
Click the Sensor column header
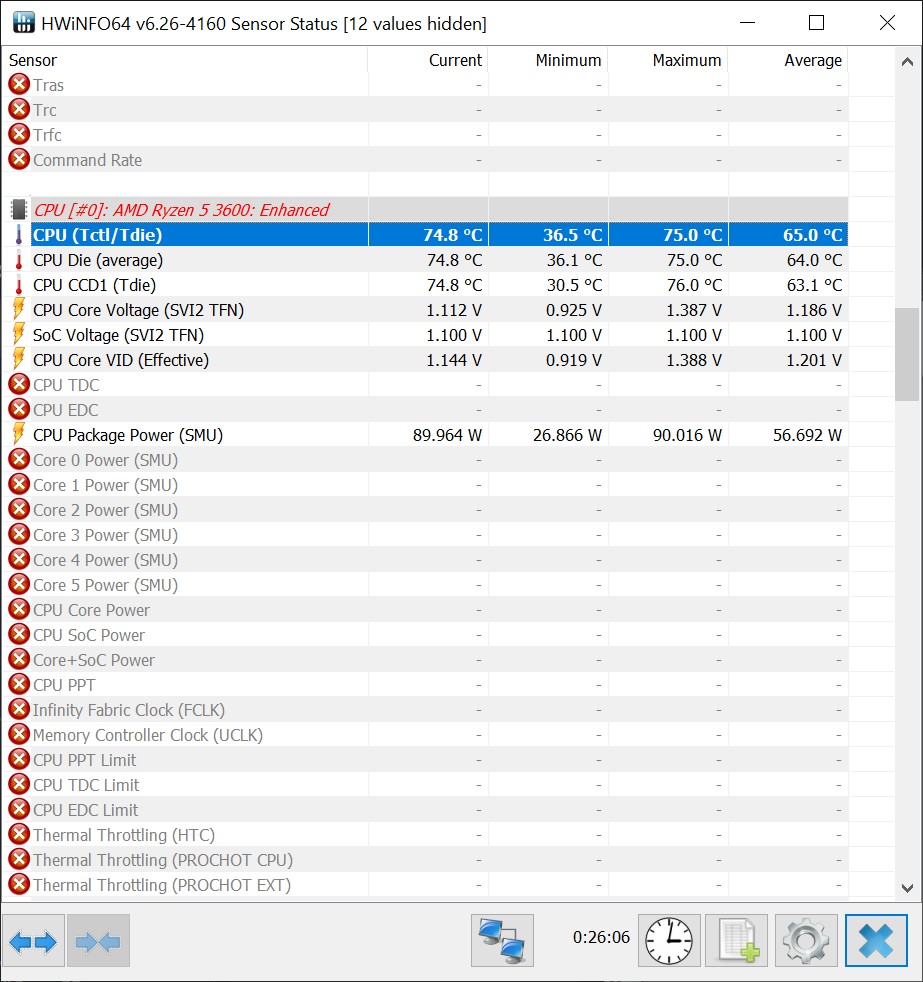coord(185,60)
